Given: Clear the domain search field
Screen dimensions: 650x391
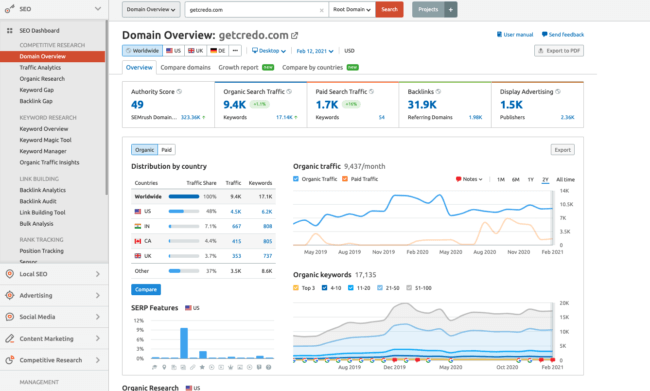Looking at the screenshot, I should [322, 10].
